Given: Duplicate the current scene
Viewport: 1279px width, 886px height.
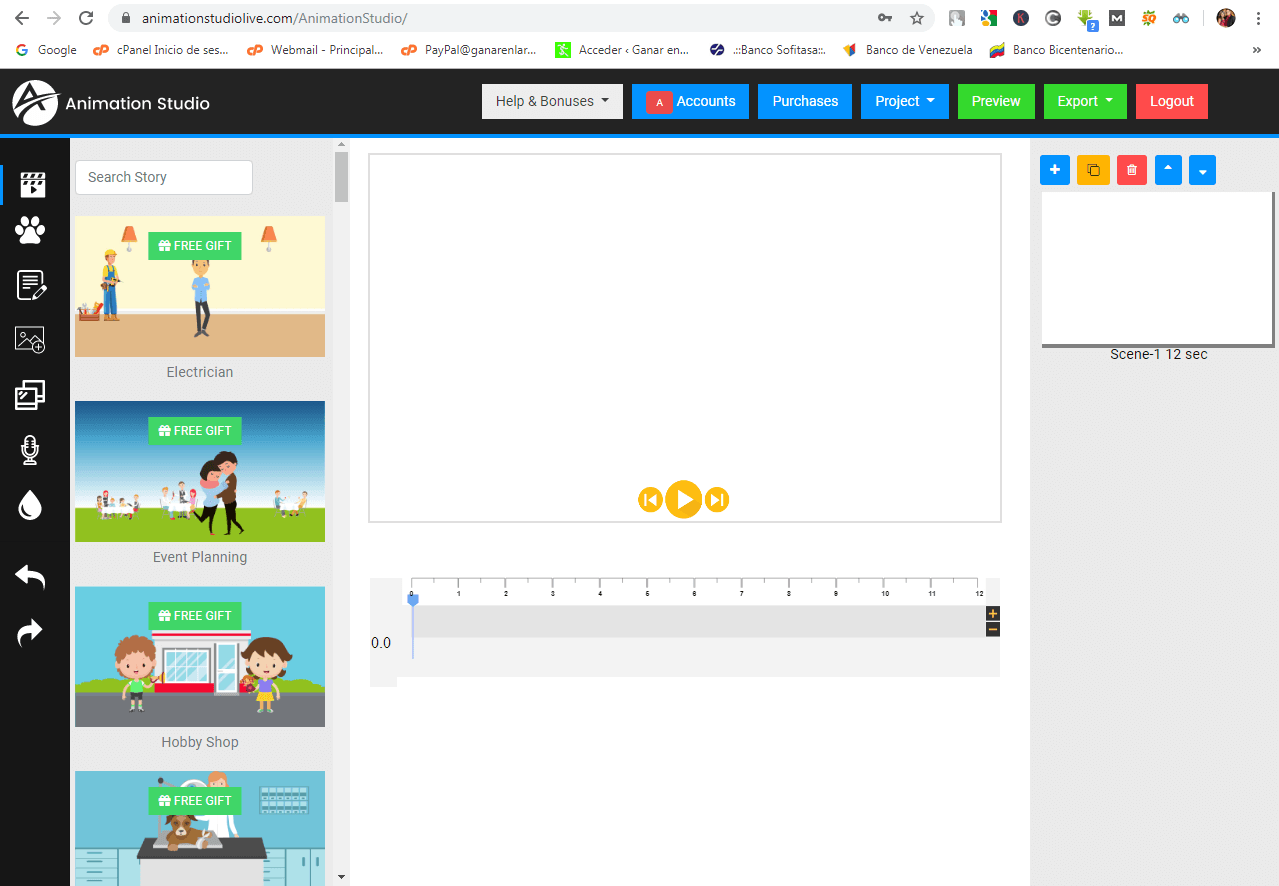Looking at the screenshot, I should coord(1093,170).
